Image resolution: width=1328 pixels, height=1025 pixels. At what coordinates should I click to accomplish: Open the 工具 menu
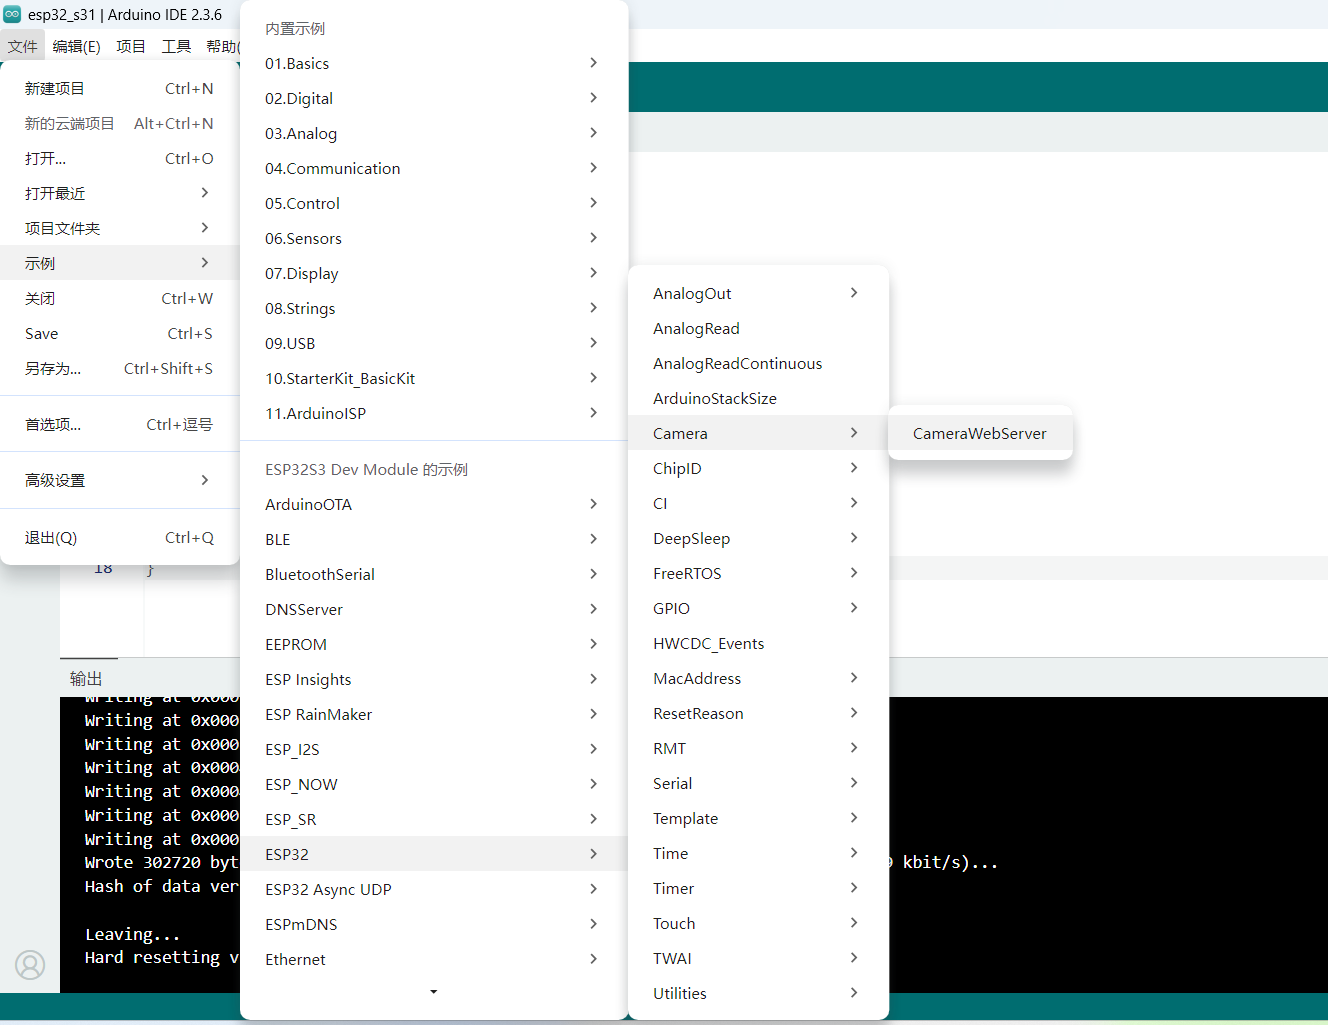176,46
